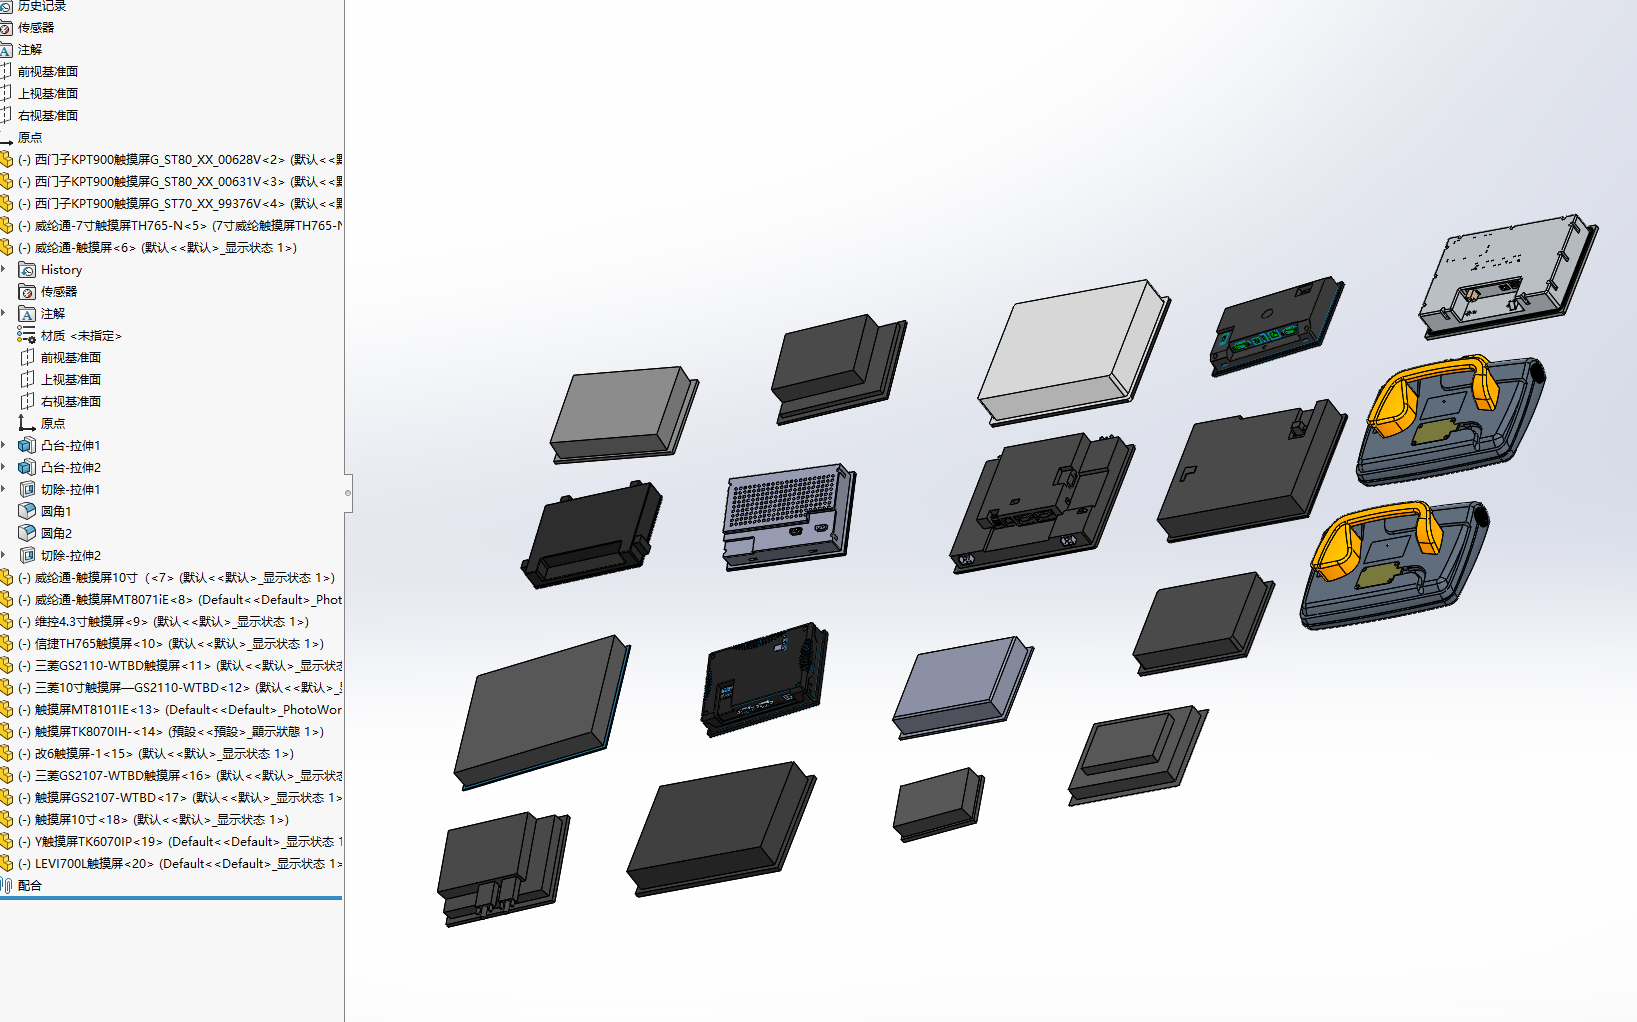This screenshot has height=1022, width=1637.
Task: Click the LEVI700L触摸屏<20> component icon
Action: tap(6, 864)
